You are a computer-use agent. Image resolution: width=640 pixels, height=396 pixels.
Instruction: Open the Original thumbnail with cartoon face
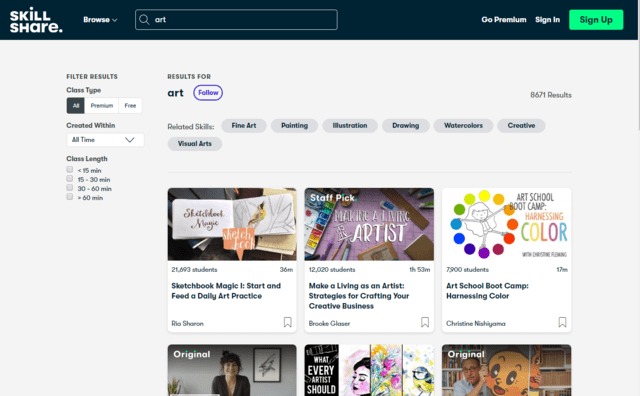pos(507,370)
